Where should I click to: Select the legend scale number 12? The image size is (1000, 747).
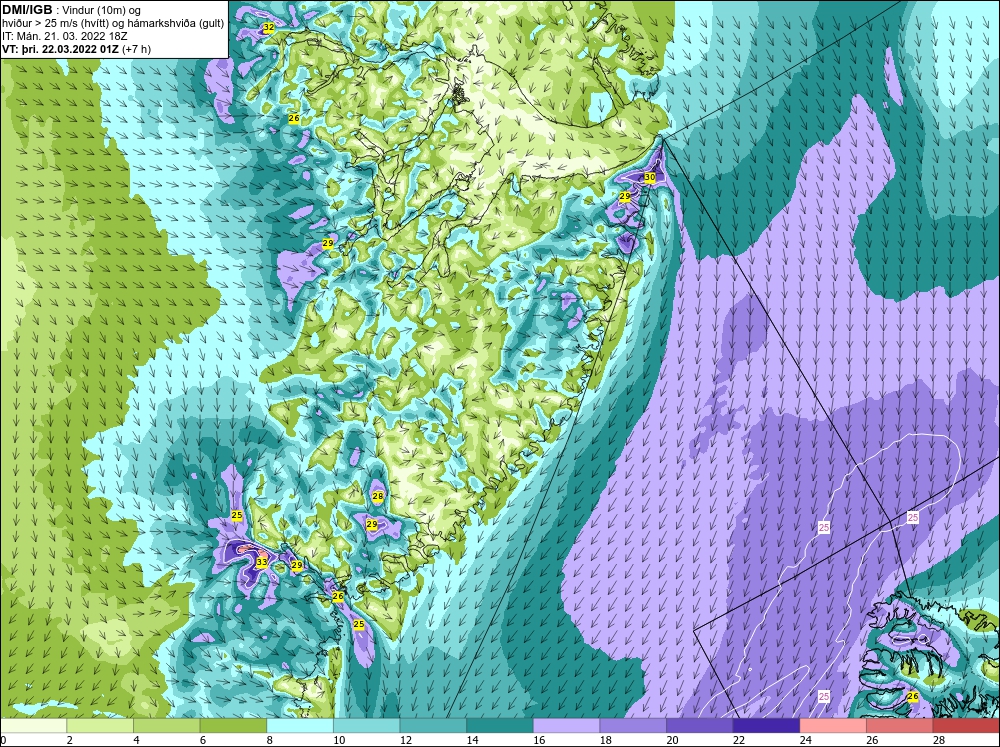tap(406, 740)
